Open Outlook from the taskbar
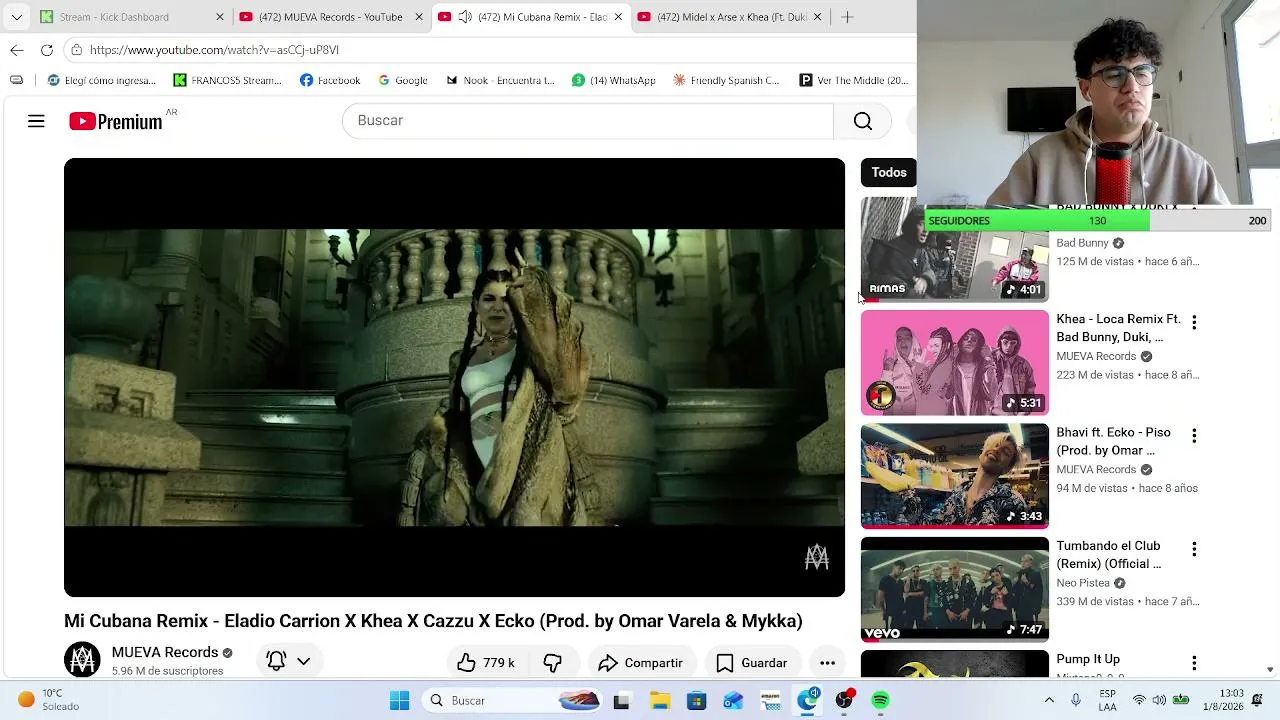Image resolution: width=1280 pixels, height=720 pixels. (733, 700)
